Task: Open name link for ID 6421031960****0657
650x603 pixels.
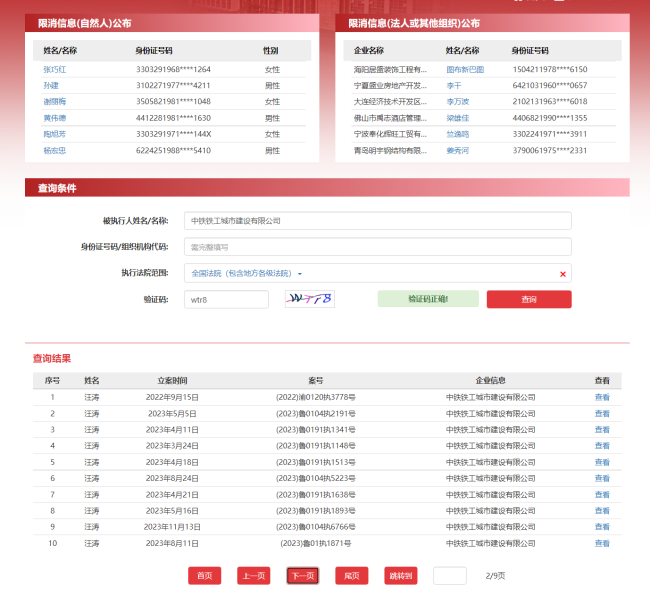Action: pyautogui.click(x=454, y=85)
